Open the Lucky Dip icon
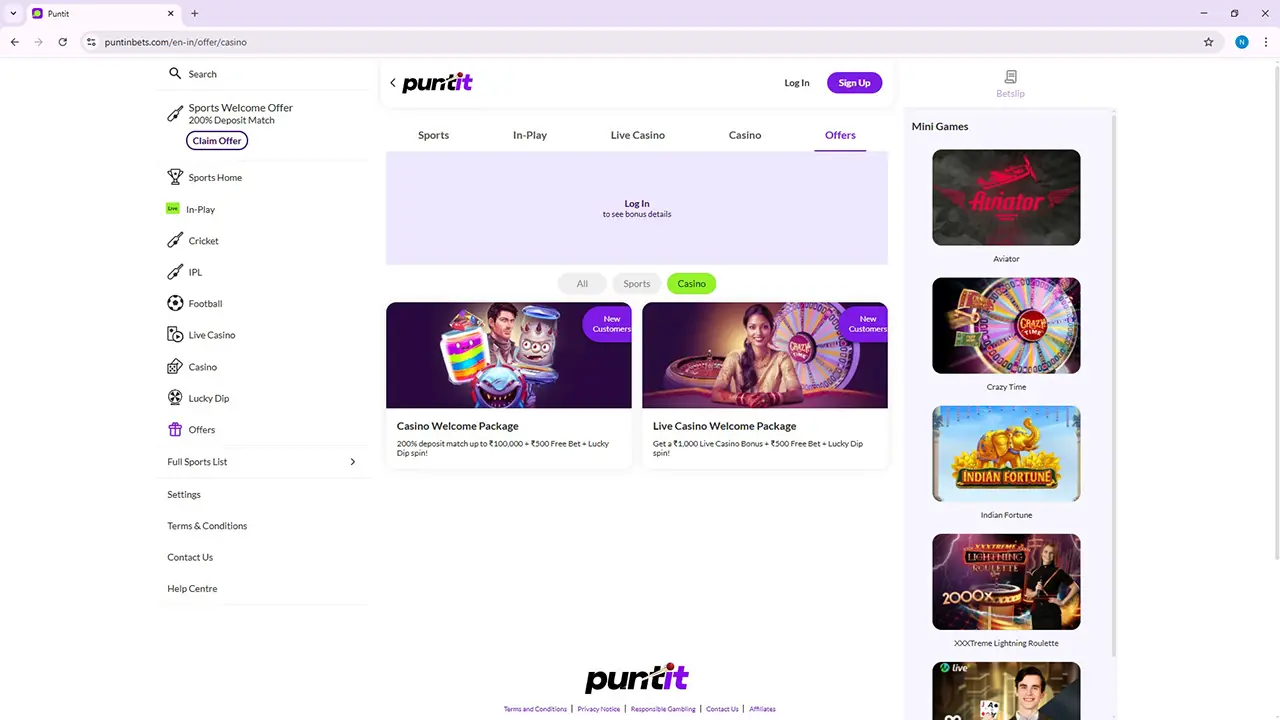1280x720 pixels. point(175,398)
